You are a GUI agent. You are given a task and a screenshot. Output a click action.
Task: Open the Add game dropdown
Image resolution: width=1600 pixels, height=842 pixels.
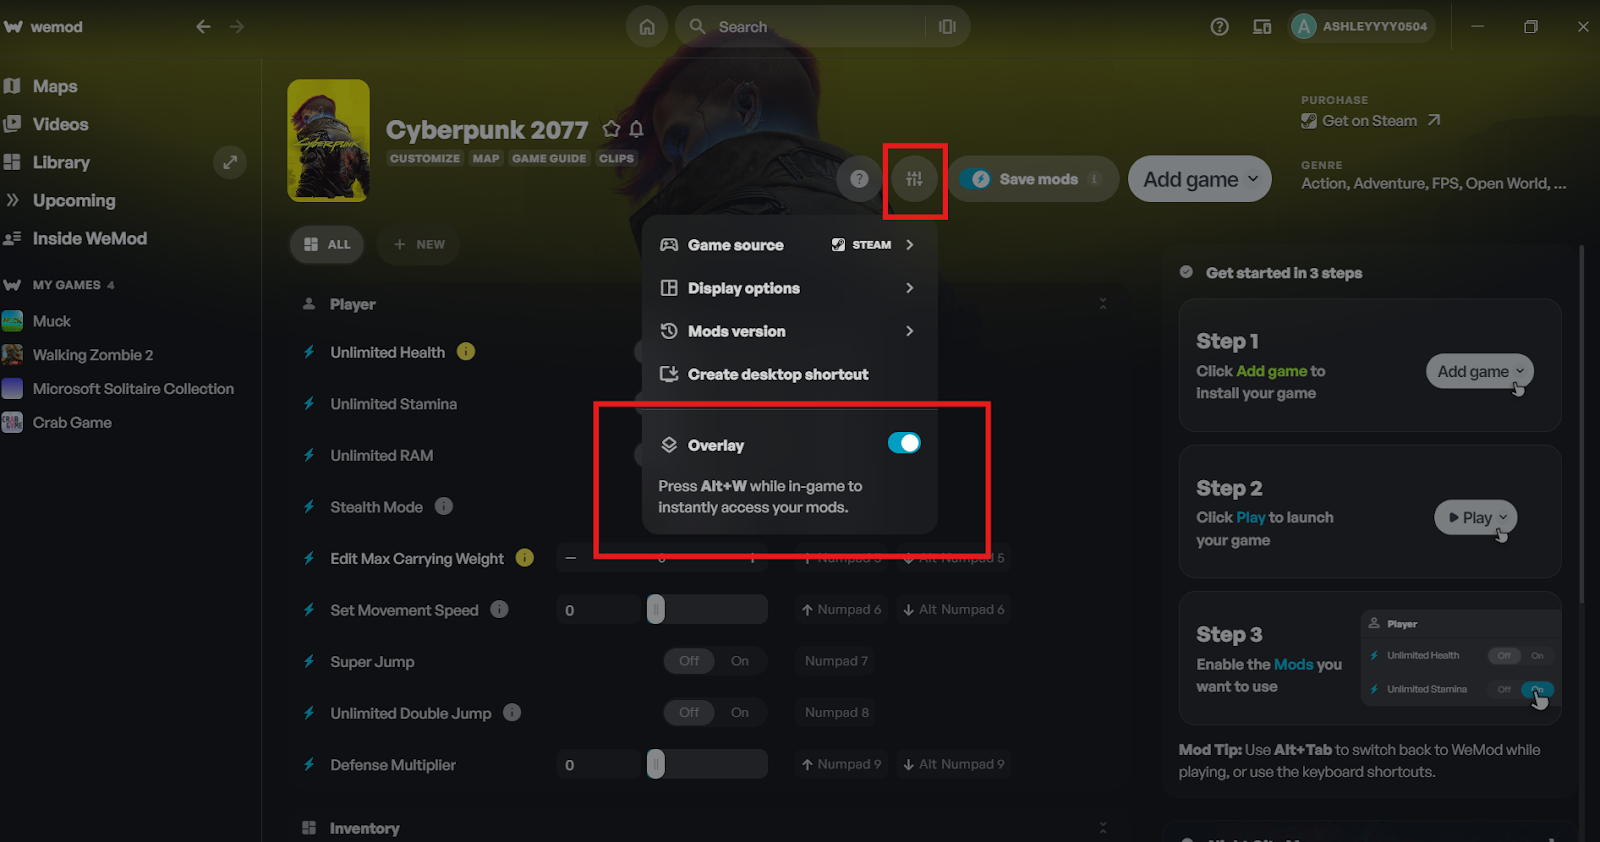1200,179
